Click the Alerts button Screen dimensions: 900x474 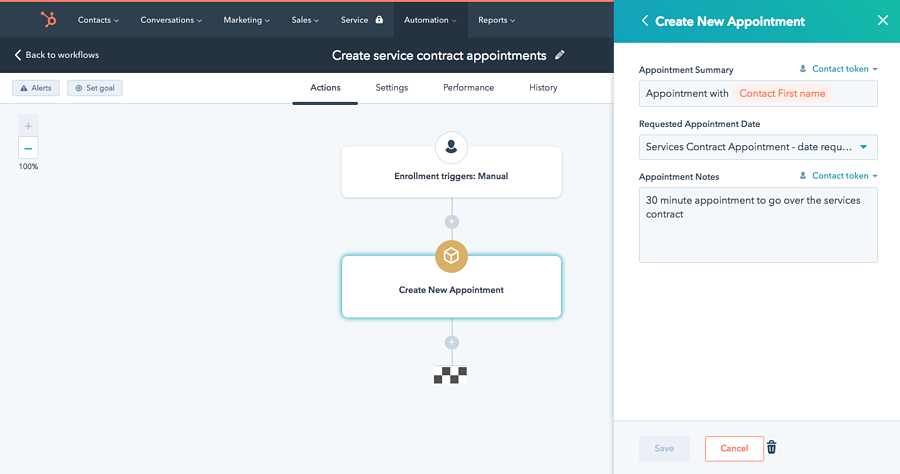(x=36, y=88)
